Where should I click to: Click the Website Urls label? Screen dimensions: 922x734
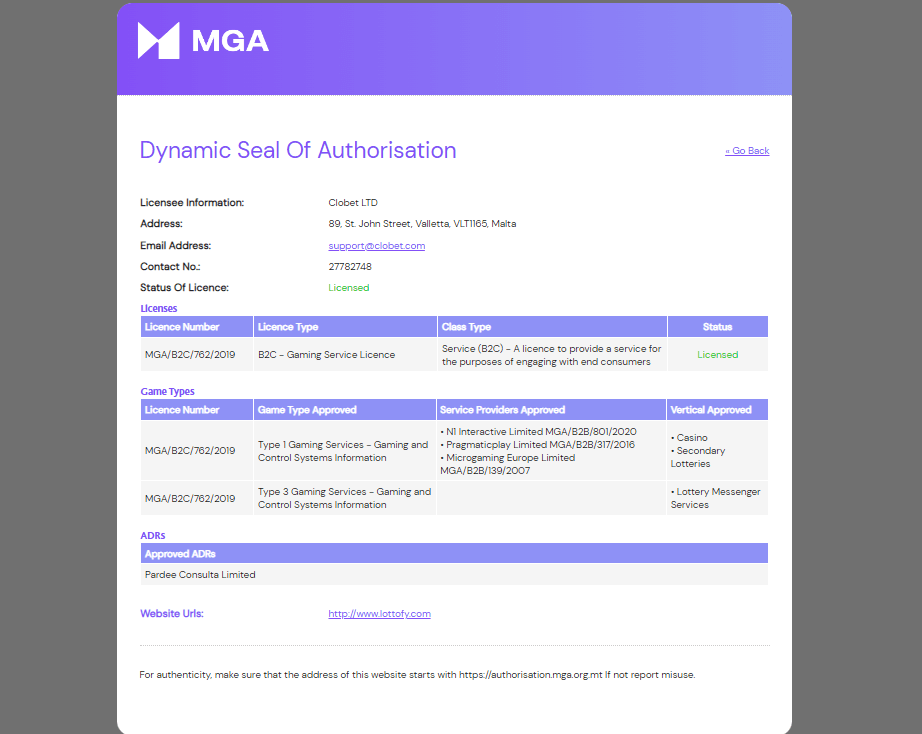pyautogui.click(x=172, y=613)
